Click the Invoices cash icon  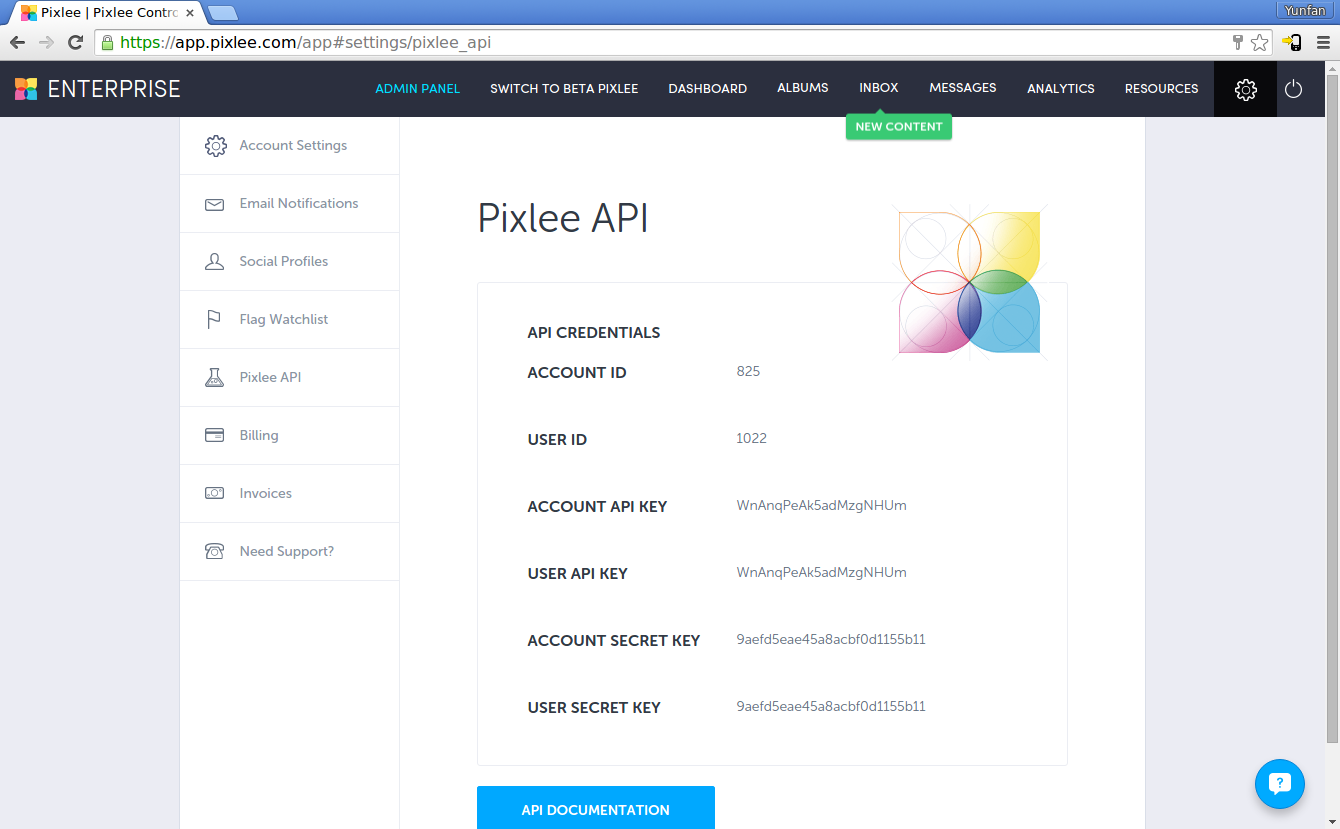point(214,494)
